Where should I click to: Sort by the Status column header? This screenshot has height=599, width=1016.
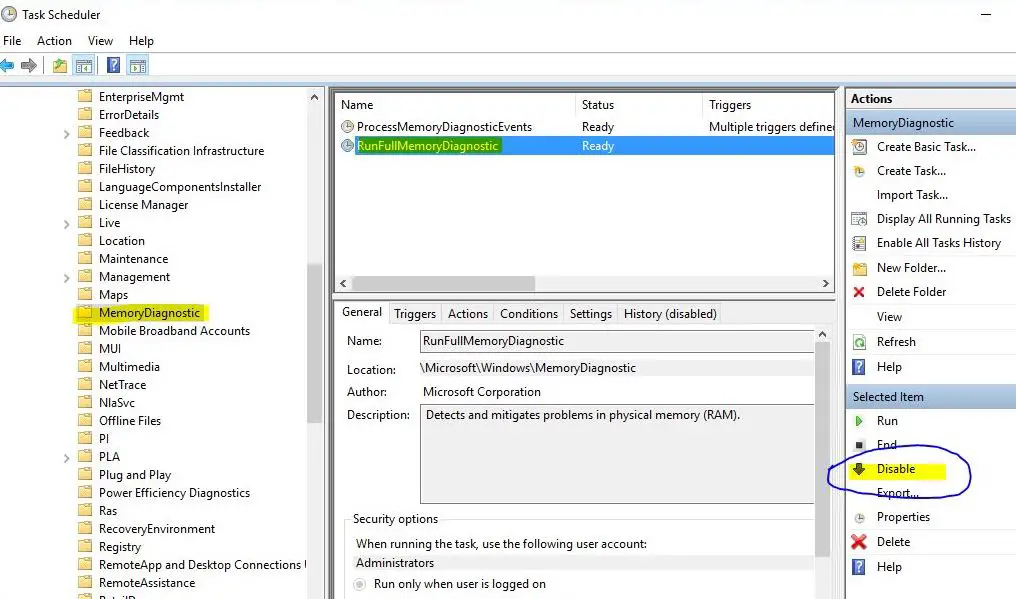click(x=638, y=105)
